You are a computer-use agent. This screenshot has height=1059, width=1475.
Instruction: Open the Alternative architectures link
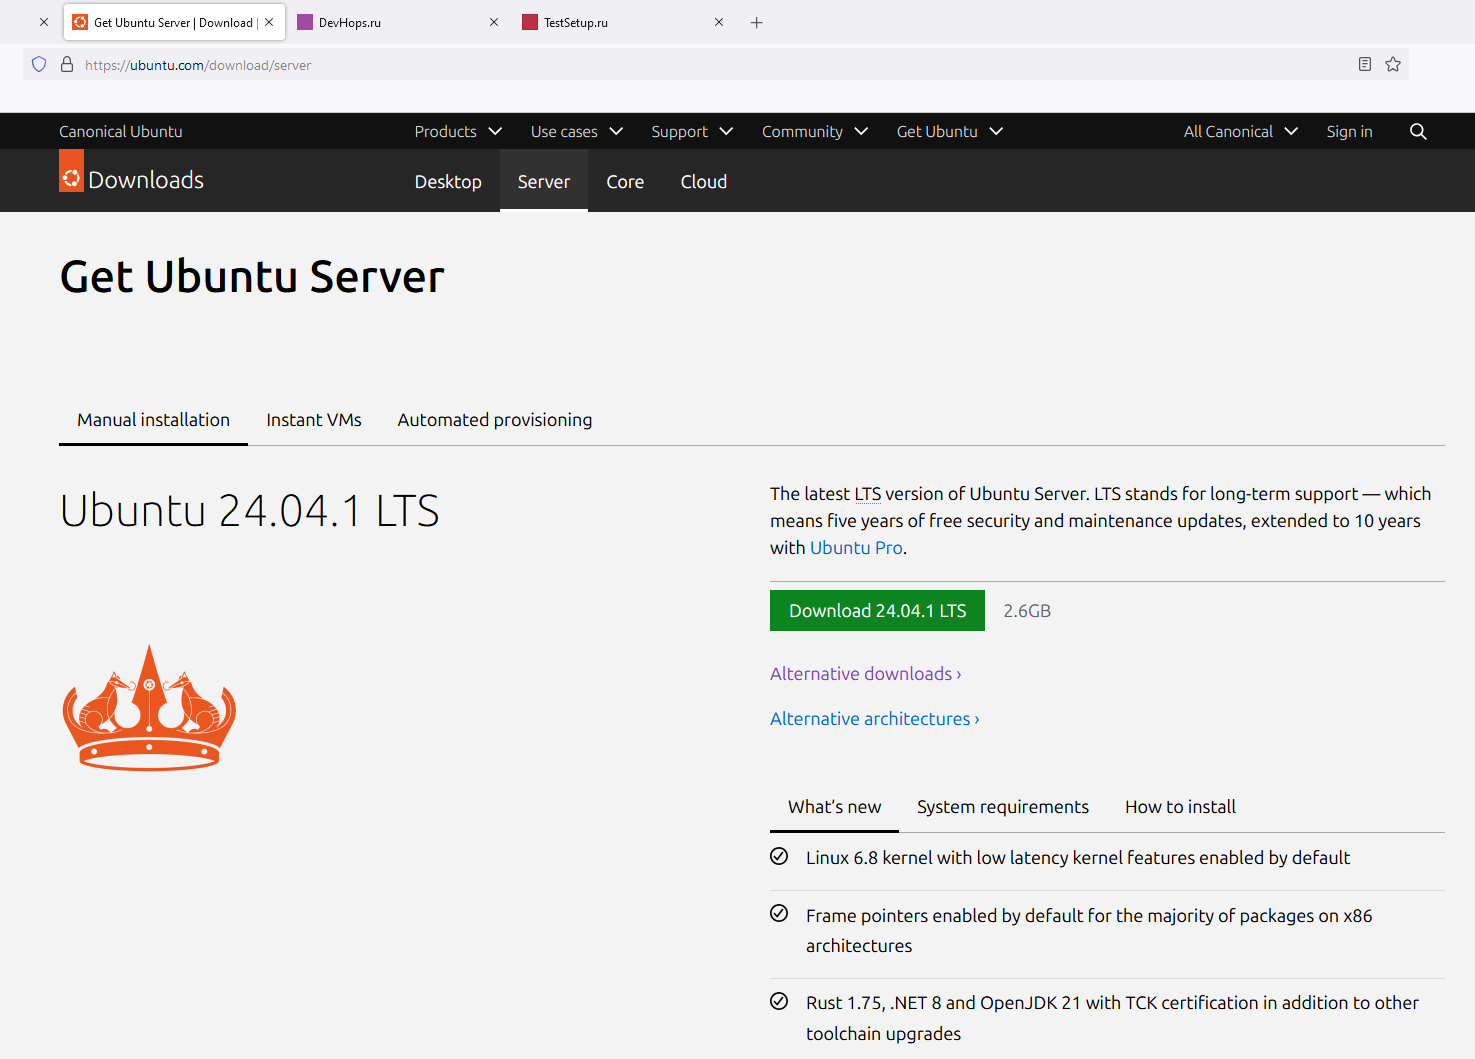point(875,719)
